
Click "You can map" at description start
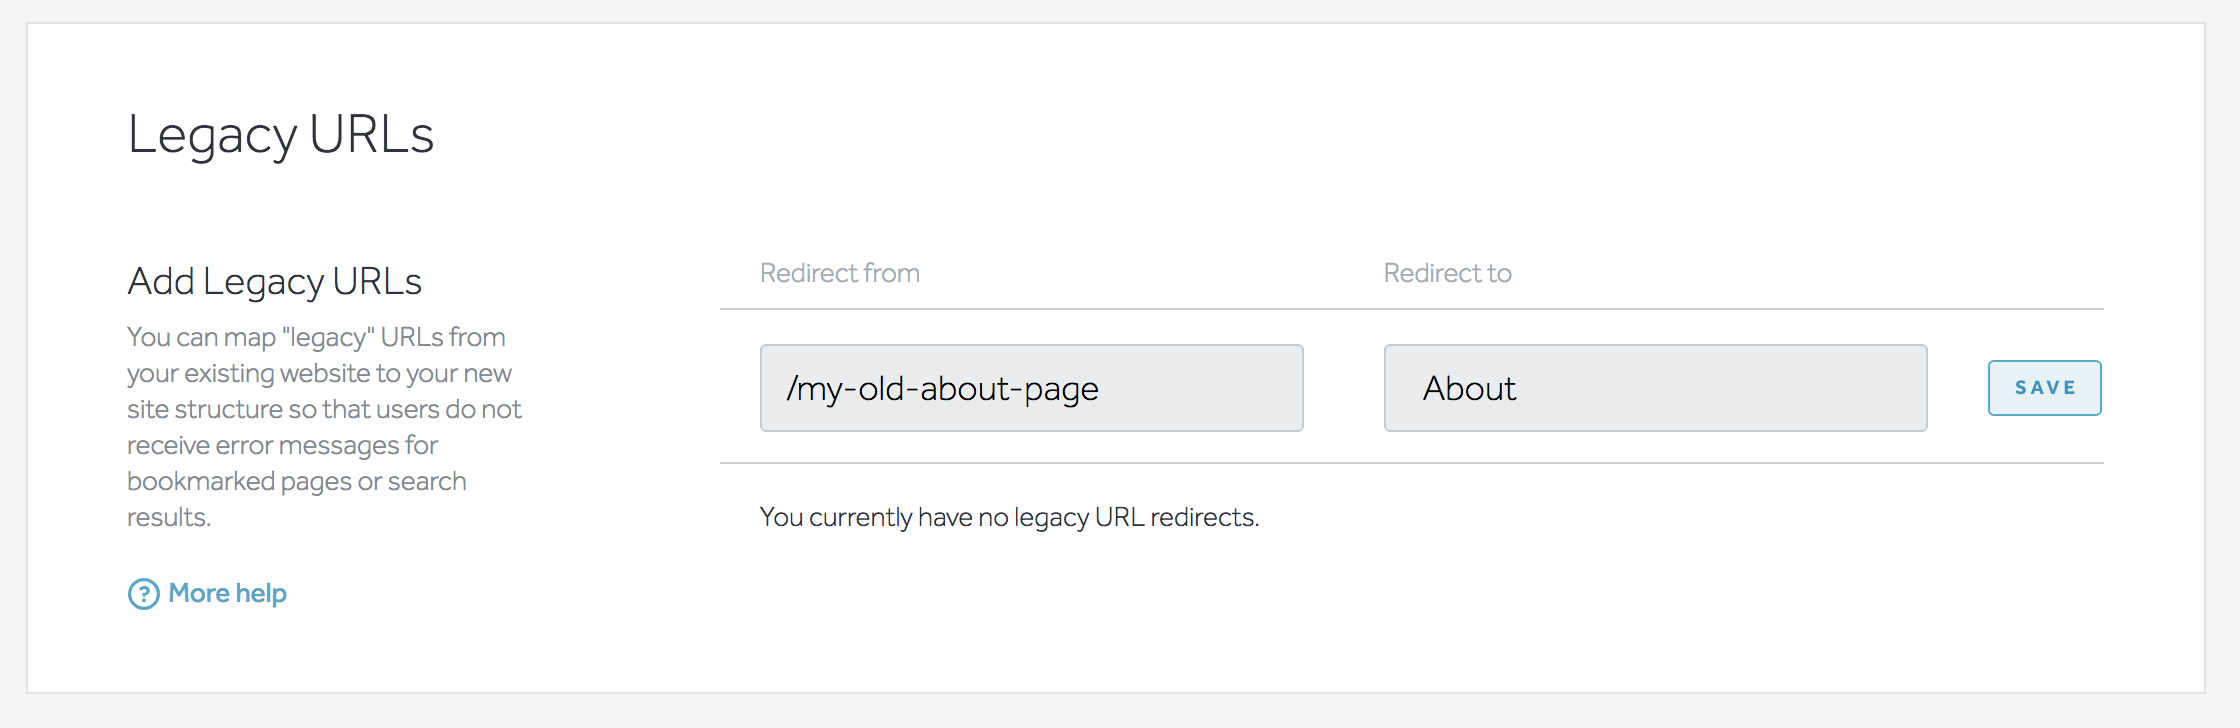[x=201, y=337]
